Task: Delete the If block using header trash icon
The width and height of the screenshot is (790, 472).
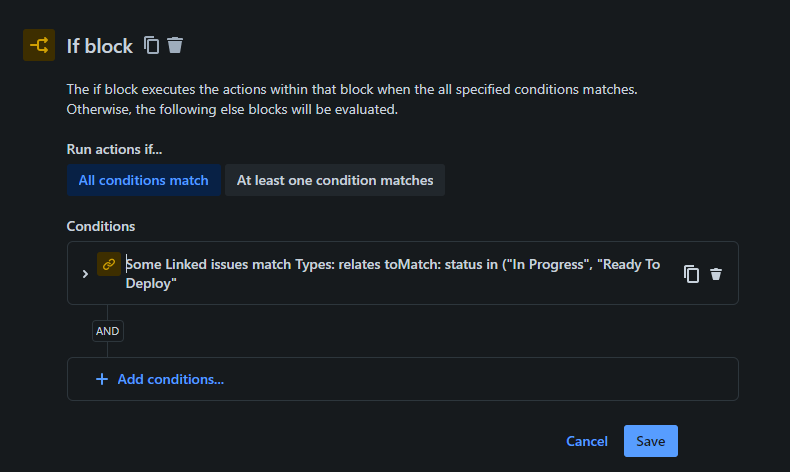Action: click(175, 45)
